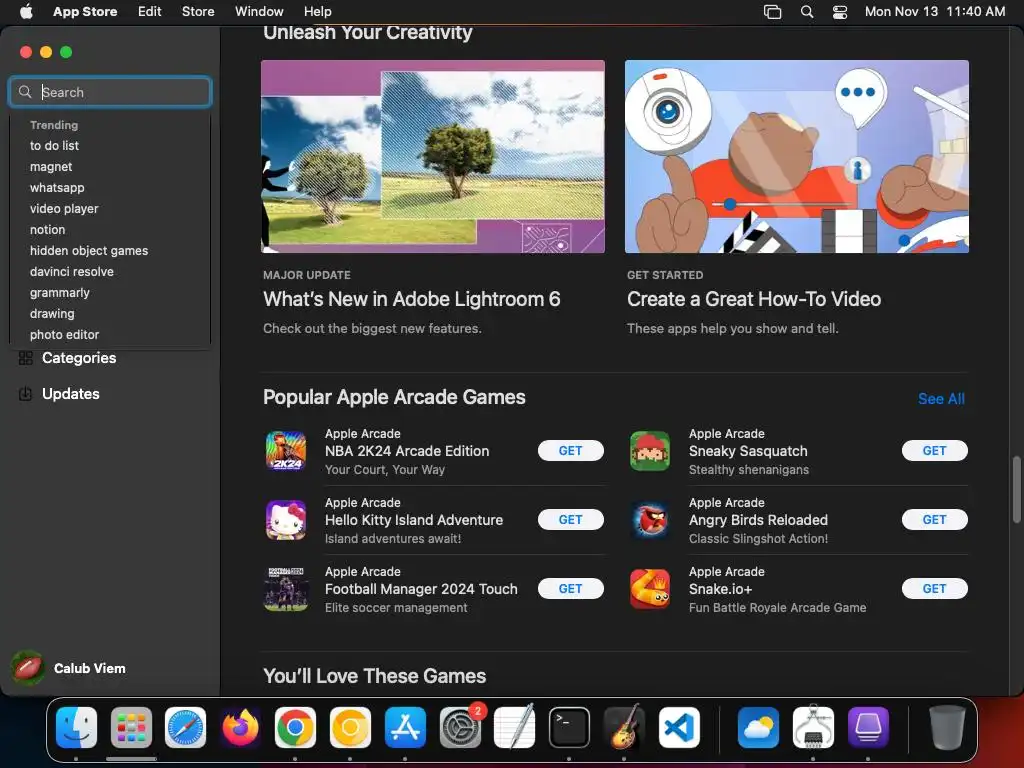Select trending search 'grammarly'
Screen dimensions: 1024x768
click(x=59, y=293)
